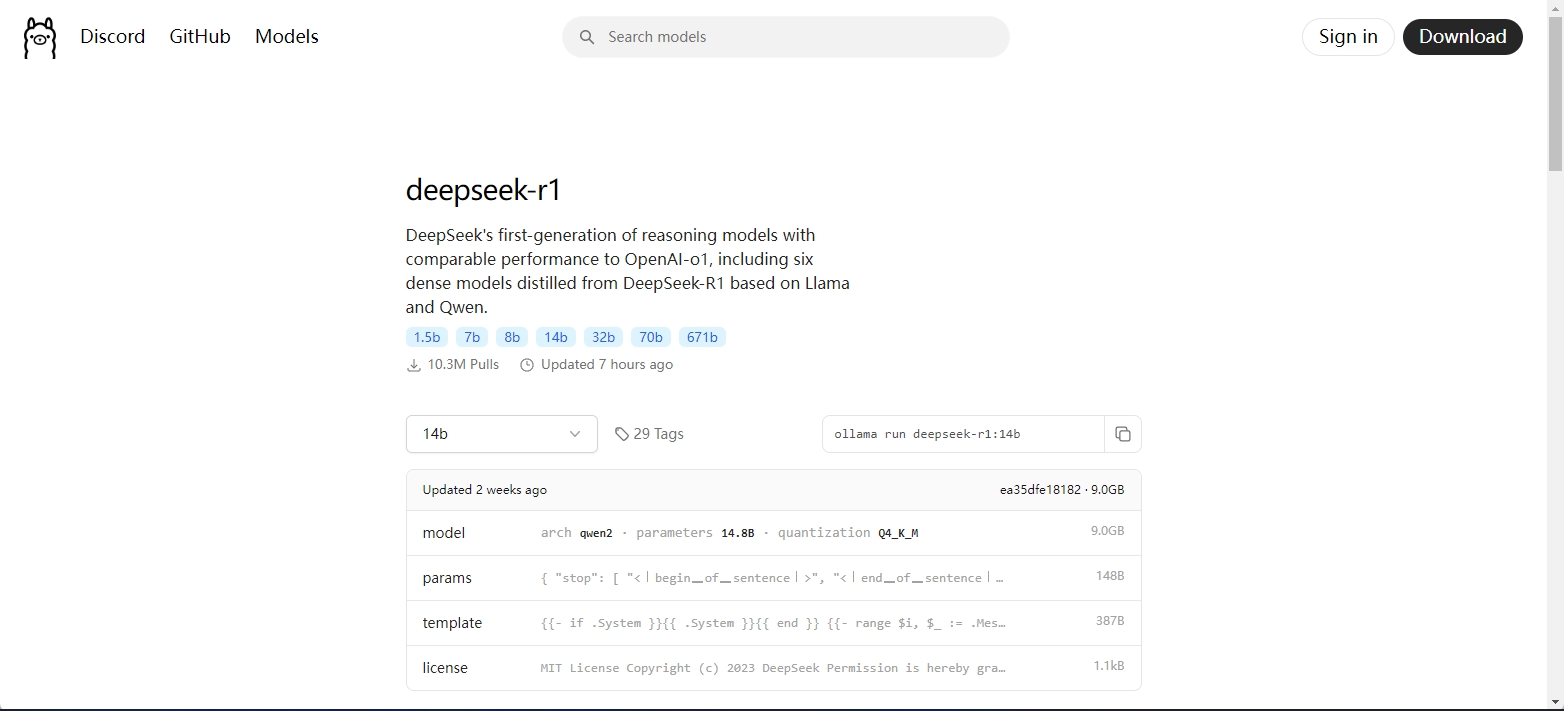1564x711 pixels.
Task: Select the 671b size tag
Action: click(x=702, y=337)
